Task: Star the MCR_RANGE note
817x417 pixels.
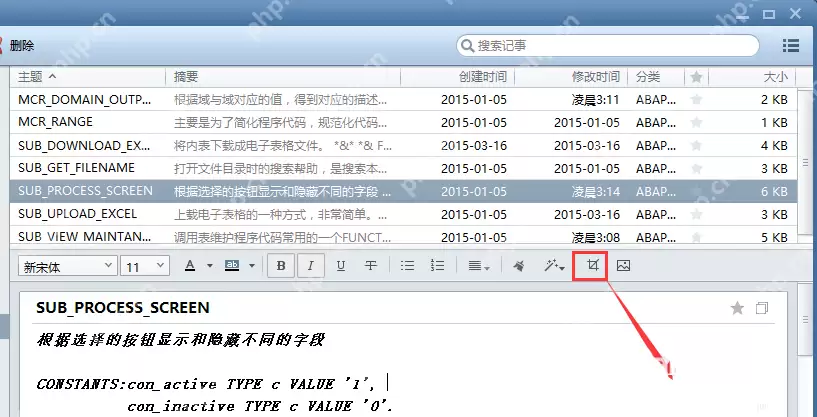Action: pos(696,122)
